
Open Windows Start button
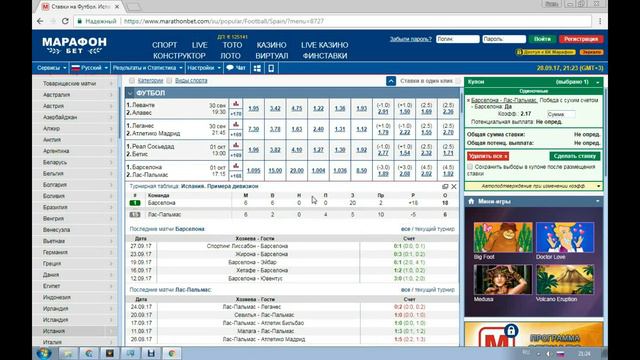tap(44, 353)
